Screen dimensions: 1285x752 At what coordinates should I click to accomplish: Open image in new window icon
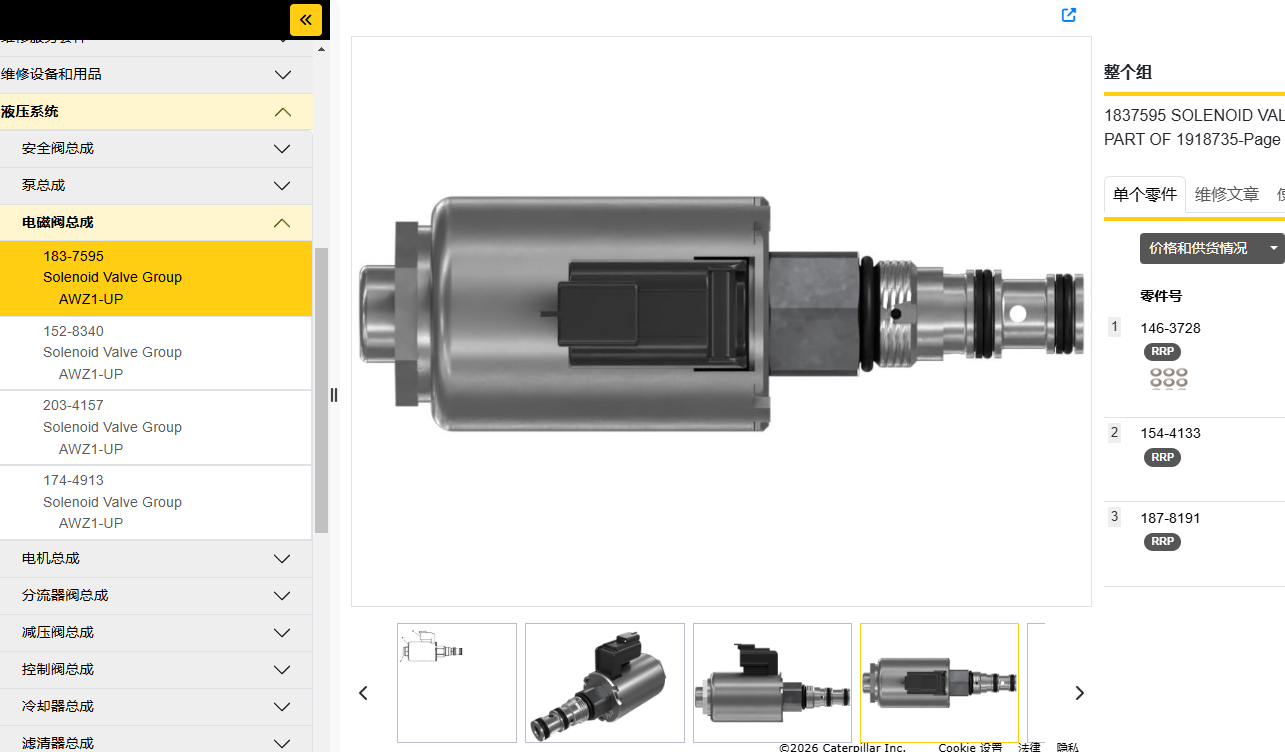1069,15
